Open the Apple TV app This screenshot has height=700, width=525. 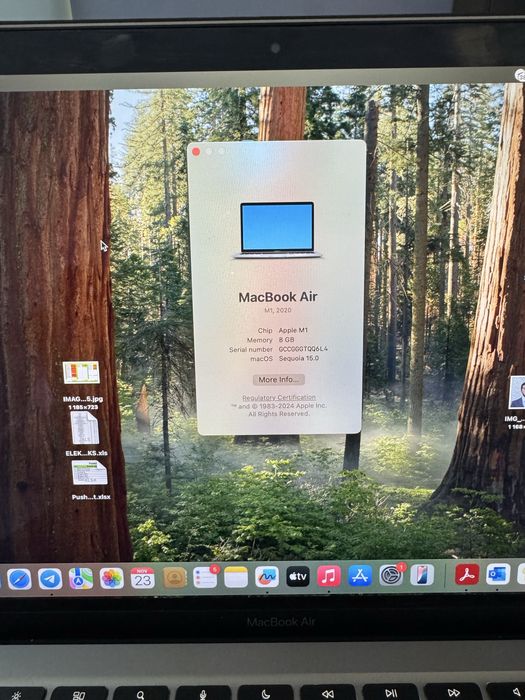pos(298,576)
